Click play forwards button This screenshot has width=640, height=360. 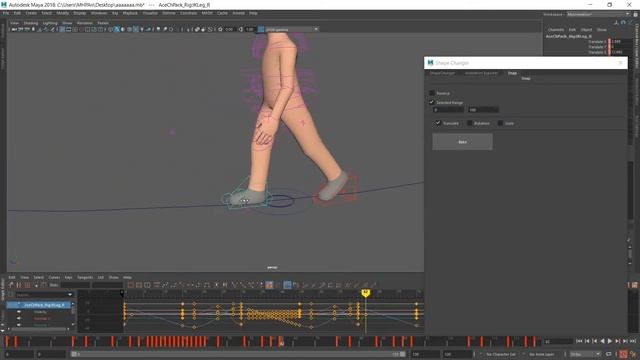[610, 341]
